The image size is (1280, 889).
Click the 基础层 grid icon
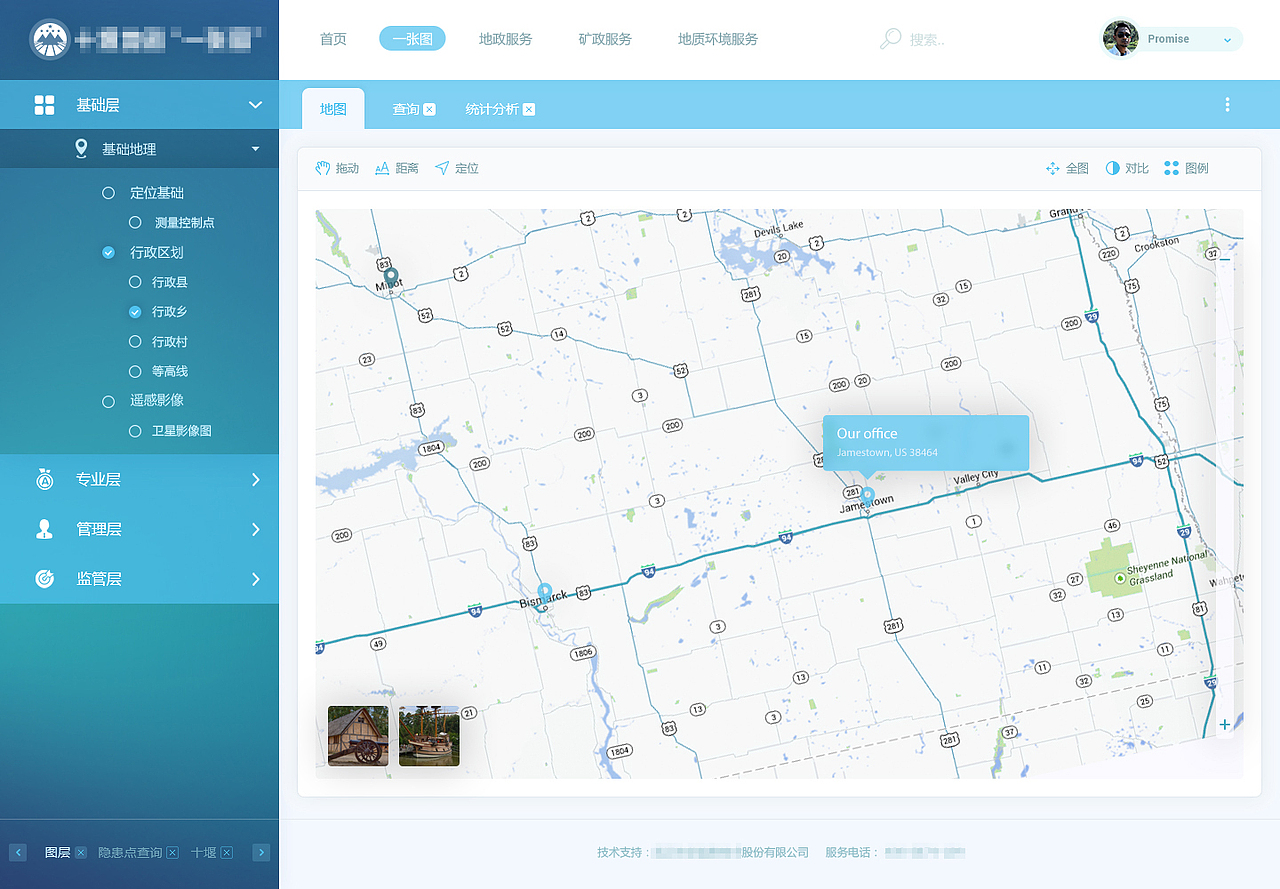click(44, 105)
